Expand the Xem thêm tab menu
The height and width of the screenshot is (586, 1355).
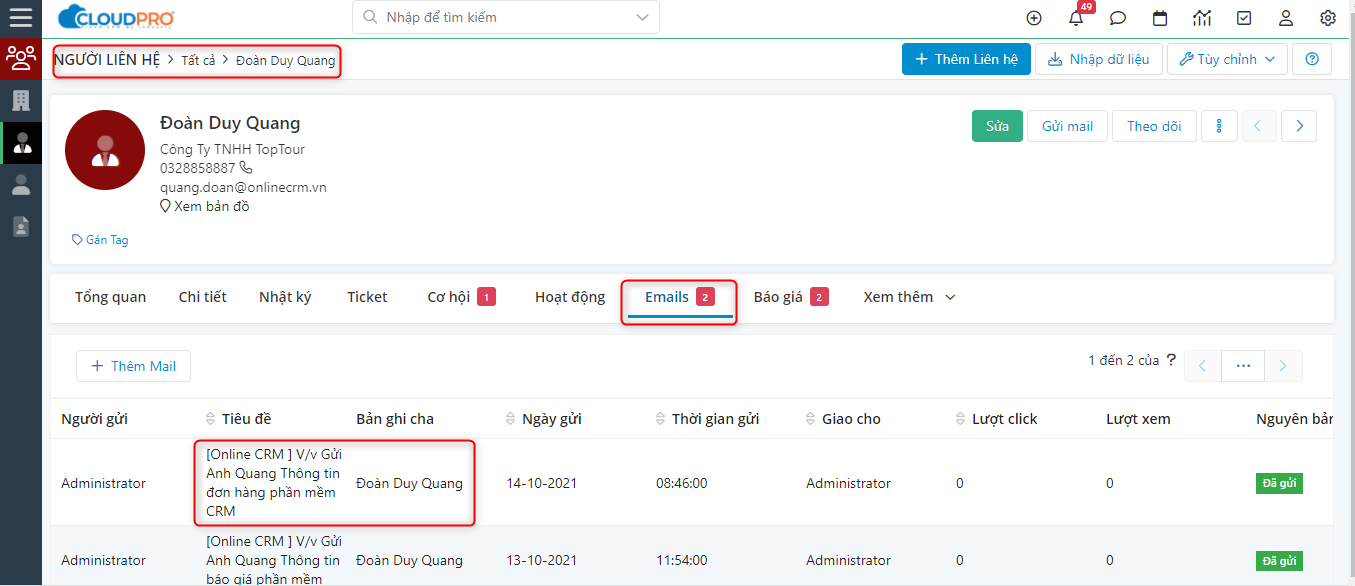(909, 297)
